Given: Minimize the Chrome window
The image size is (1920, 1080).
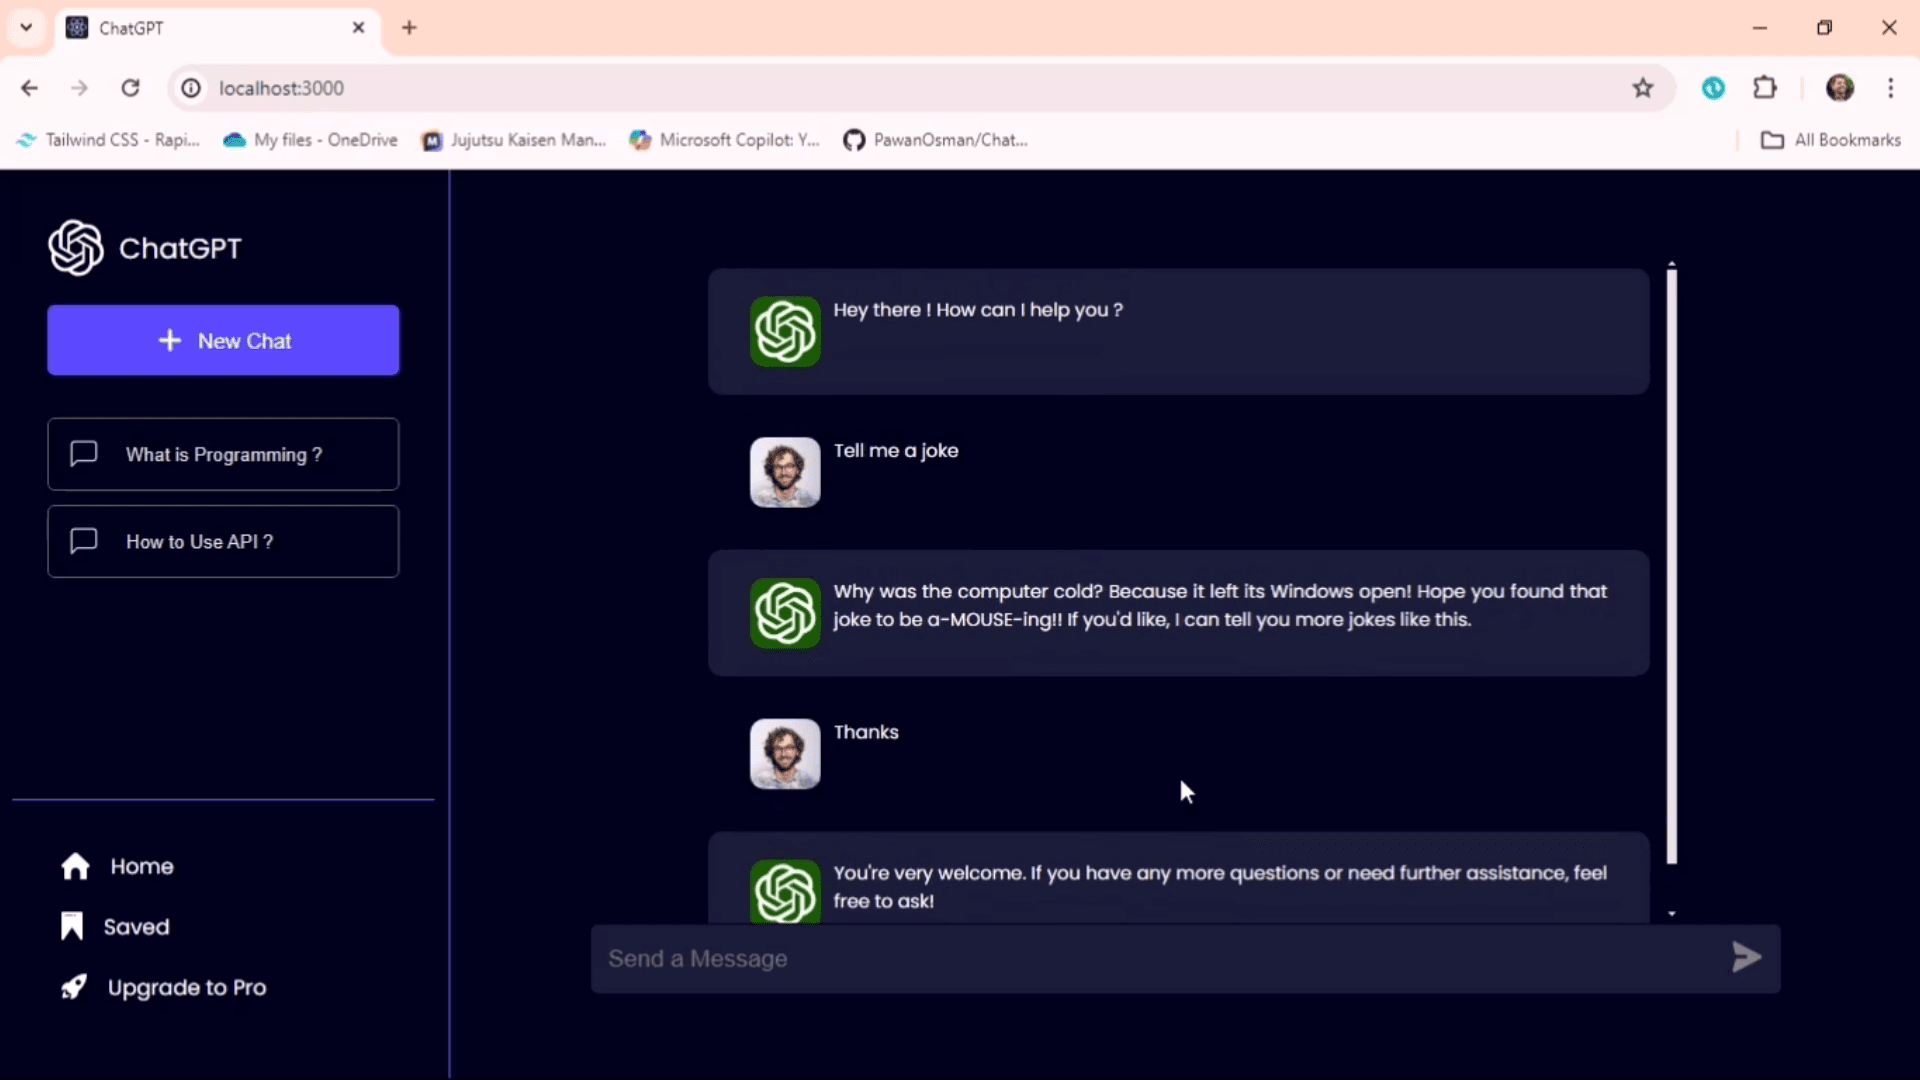Looking at the screenshot, I should click(x=1760, y=28).
